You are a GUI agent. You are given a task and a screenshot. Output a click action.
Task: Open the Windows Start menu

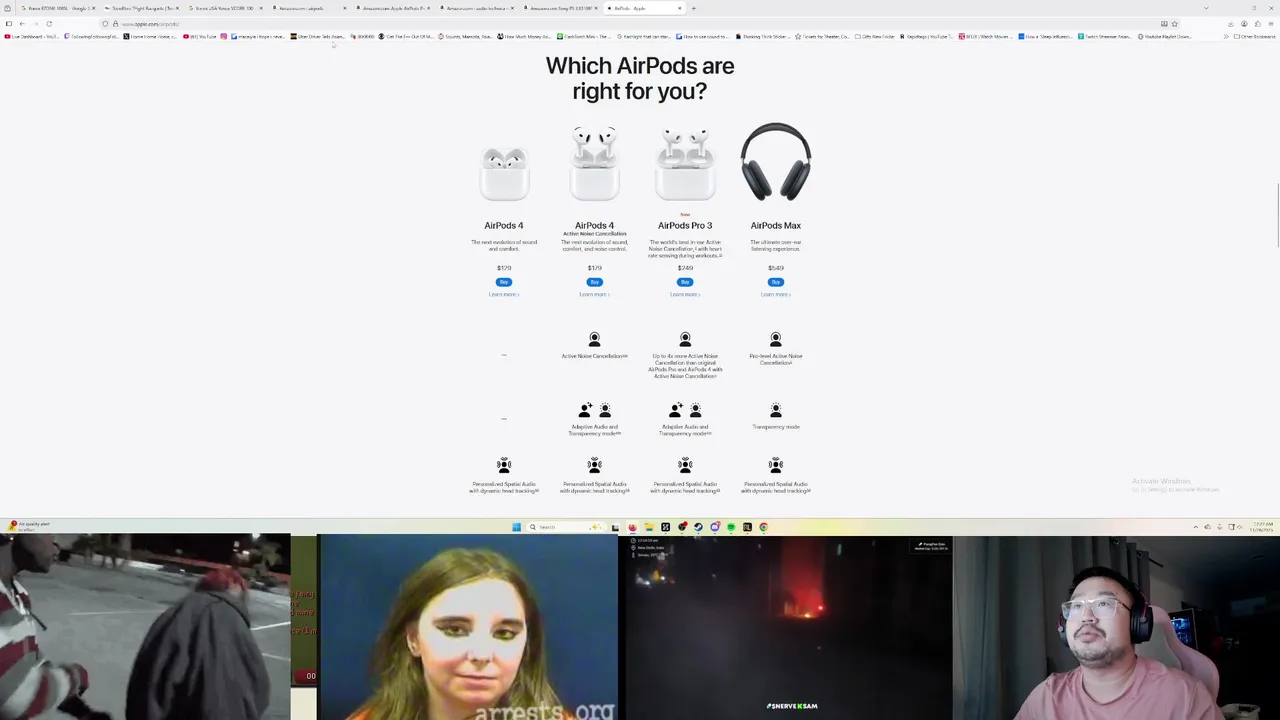pos(516,527)
